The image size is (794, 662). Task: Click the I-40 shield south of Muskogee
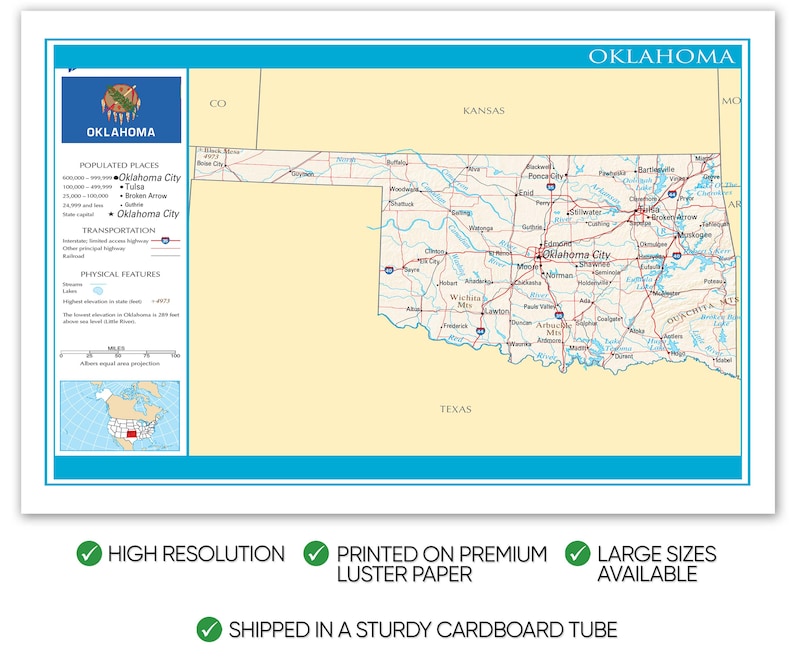(x=677, y=256)
